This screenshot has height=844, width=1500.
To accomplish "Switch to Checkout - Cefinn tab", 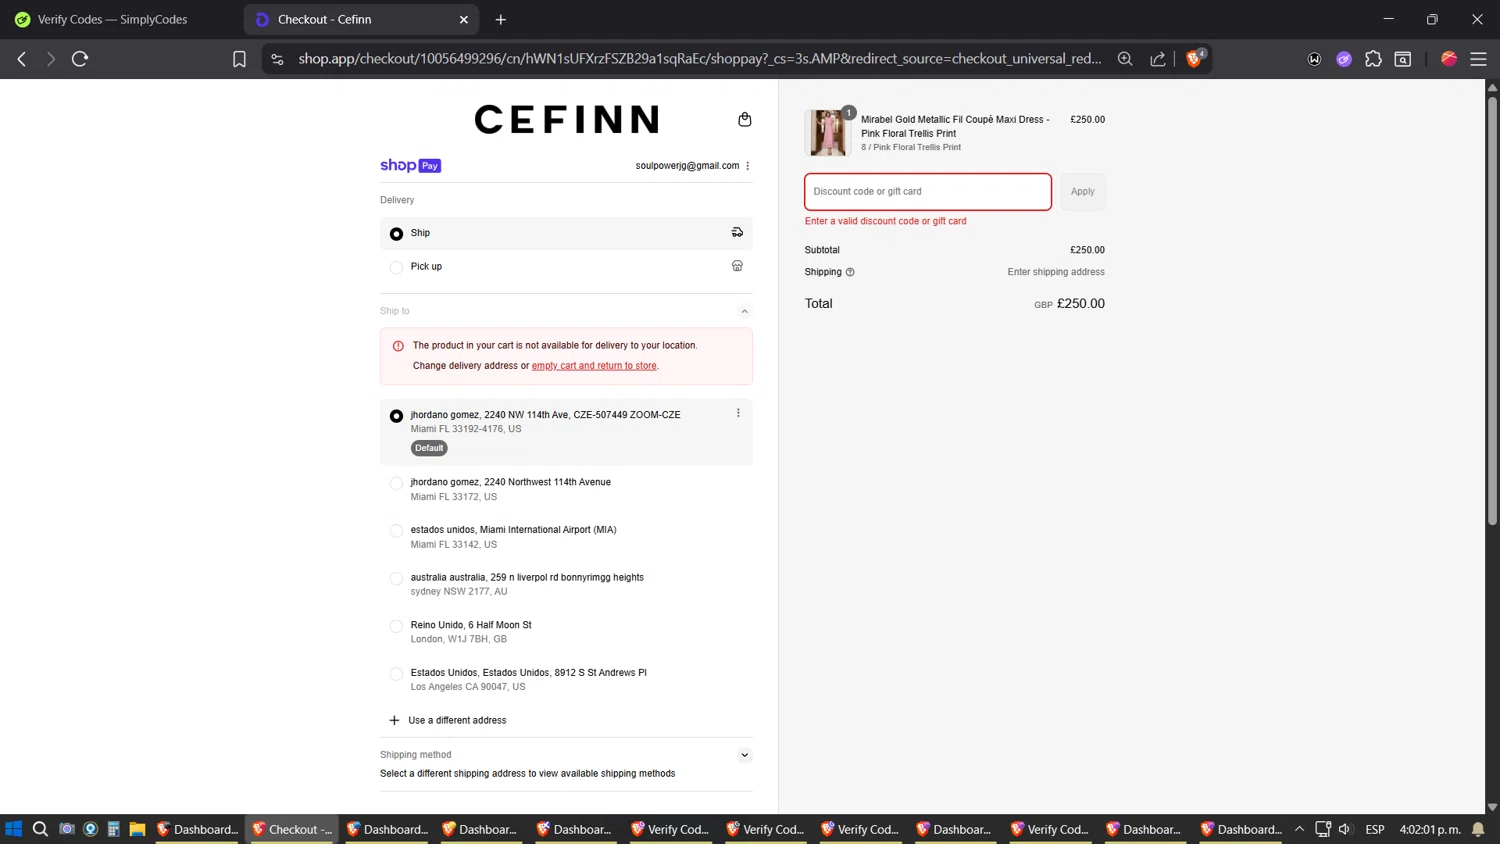I will pyautogui.click(x=361, y=19).
